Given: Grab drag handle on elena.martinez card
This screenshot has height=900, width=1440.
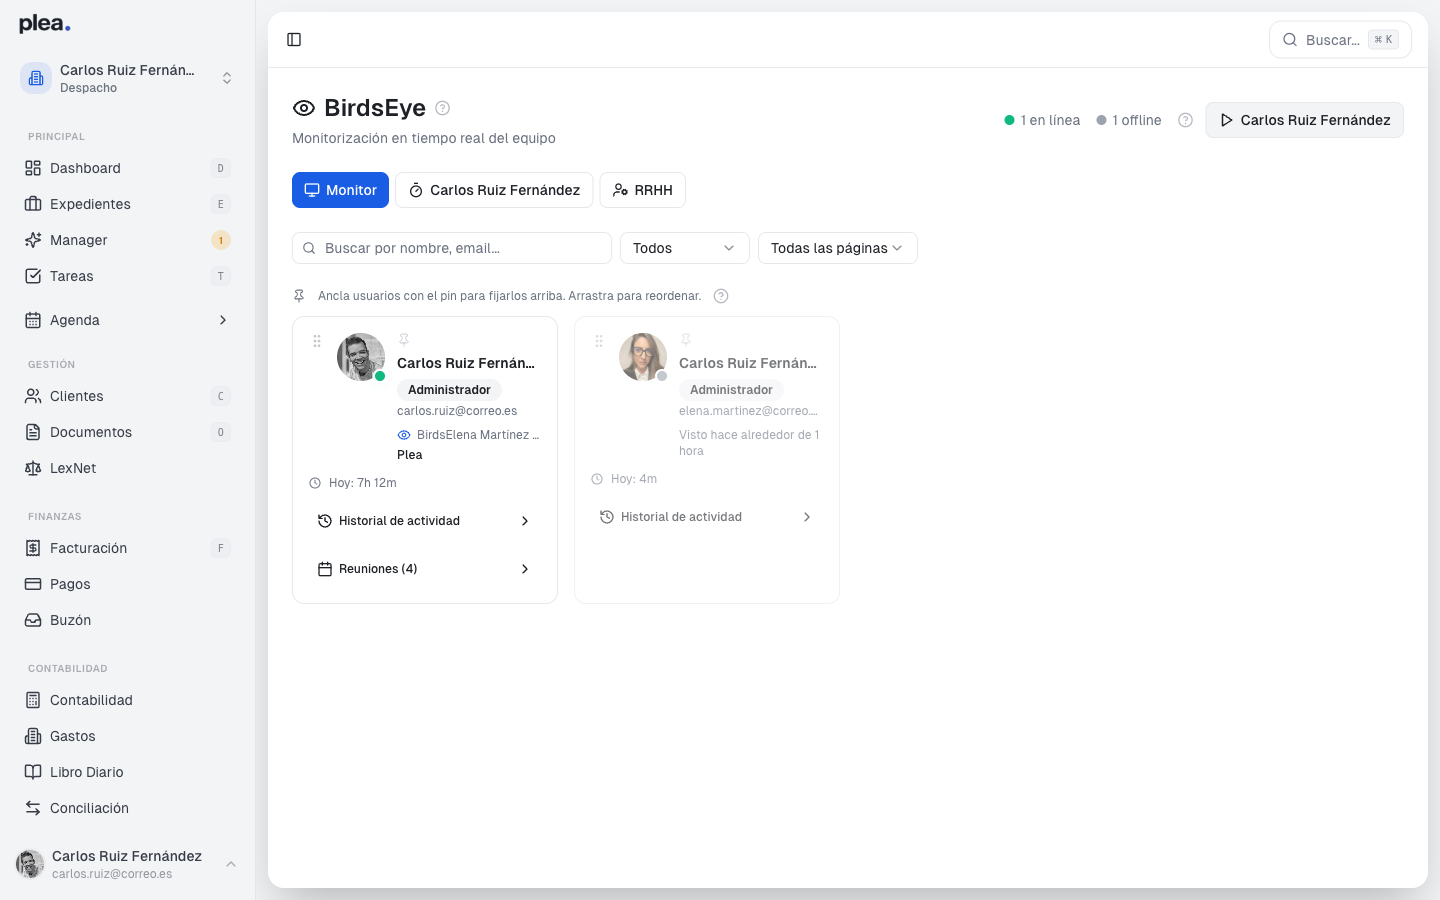Looking at the screenshot, I should 599,341.
